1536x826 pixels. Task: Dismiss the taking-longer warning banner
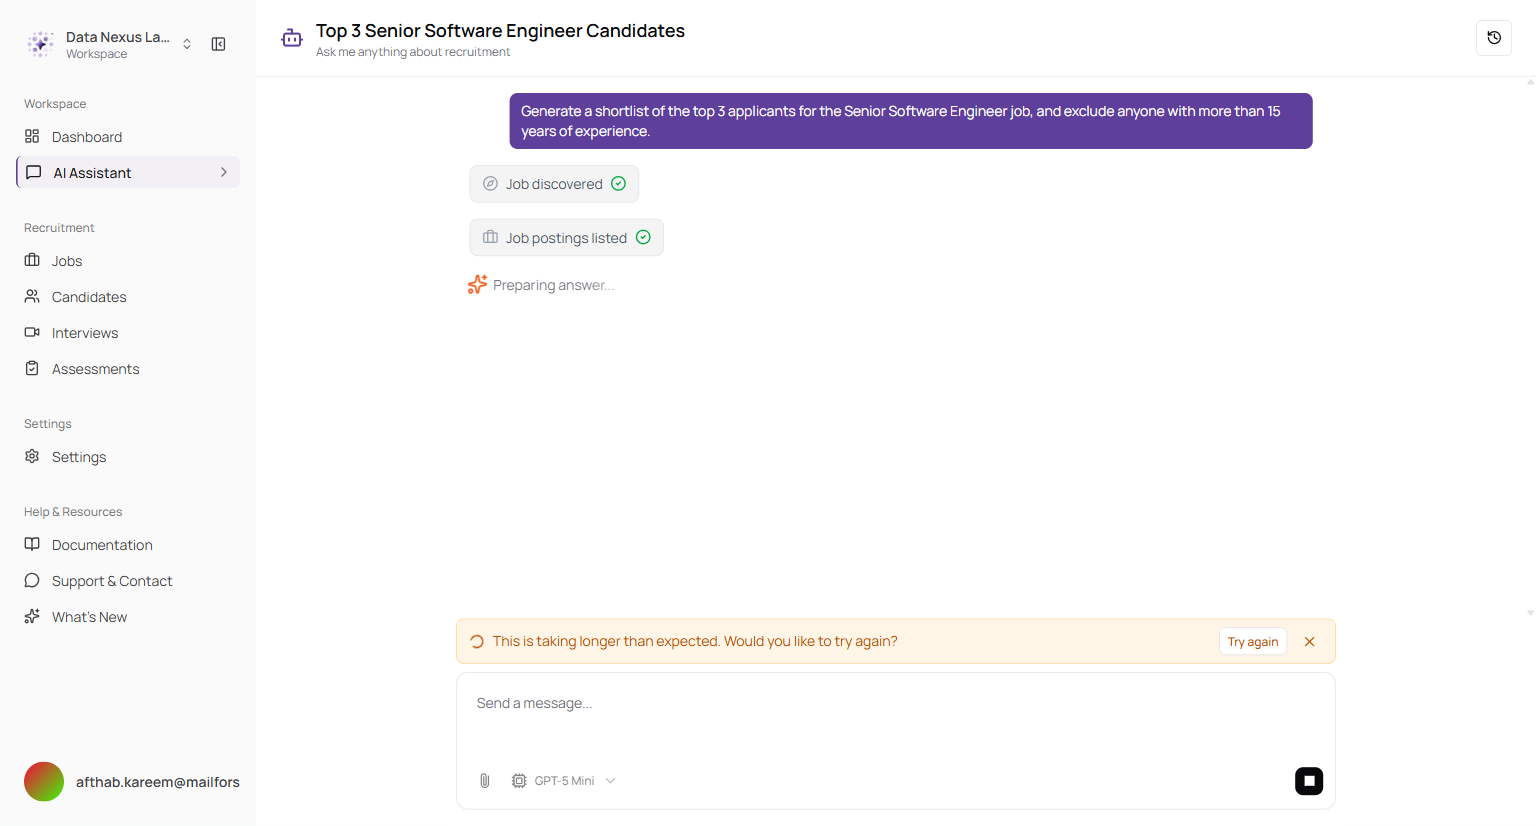point(1309,642)
